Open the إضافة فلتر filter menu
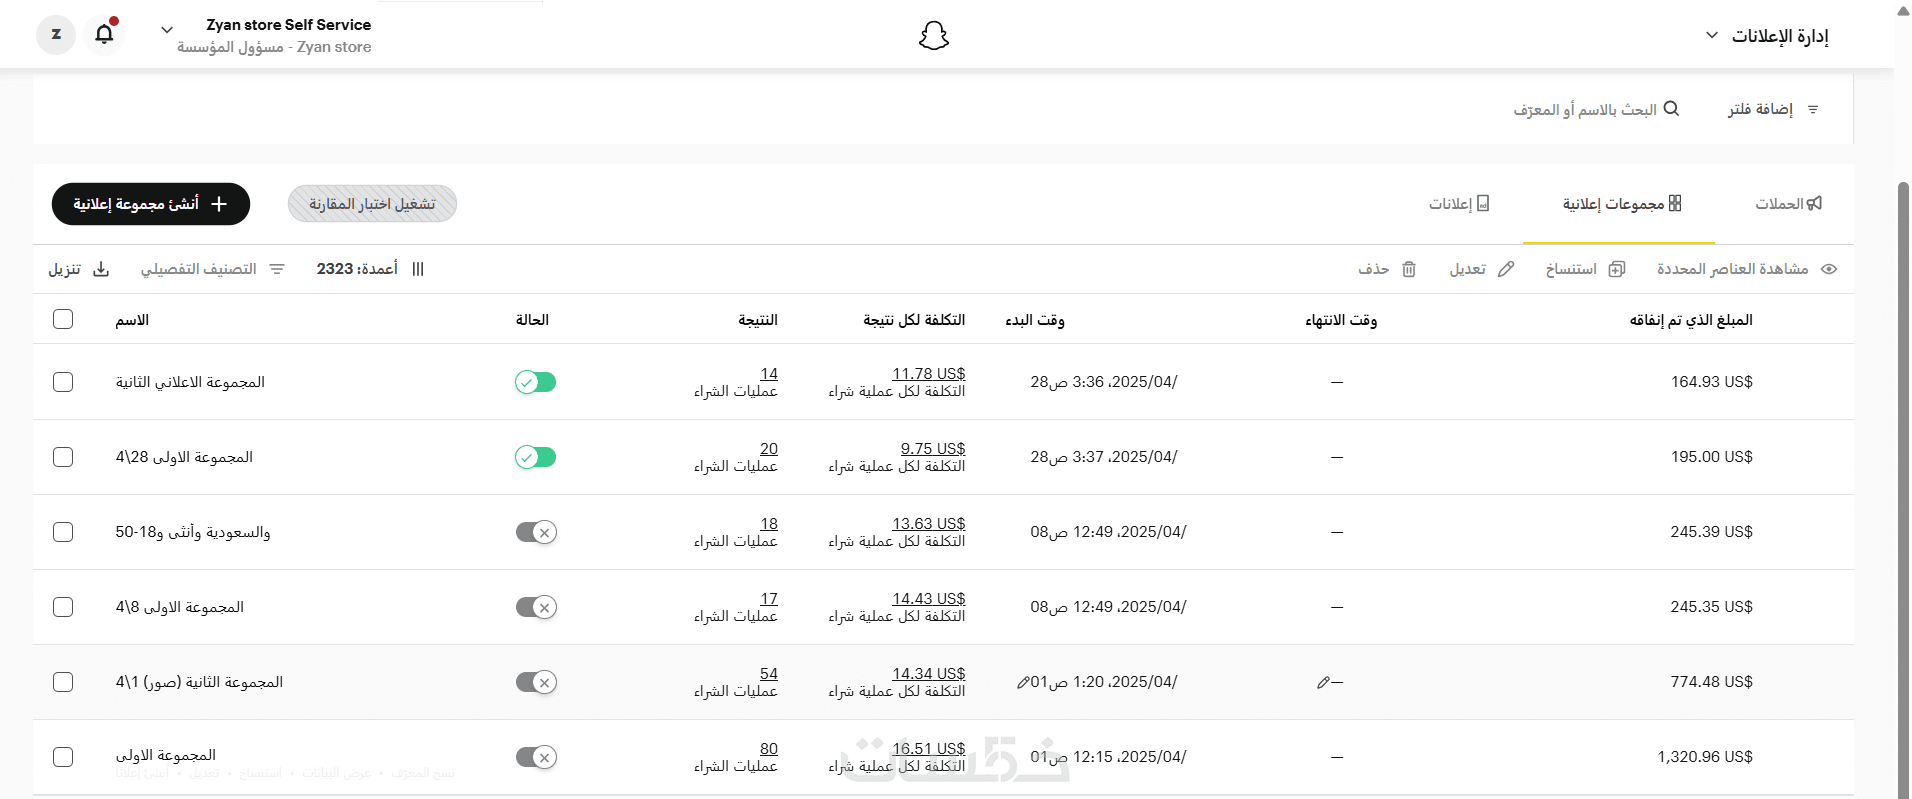 pyautogui.click(x=1772, y=109)
